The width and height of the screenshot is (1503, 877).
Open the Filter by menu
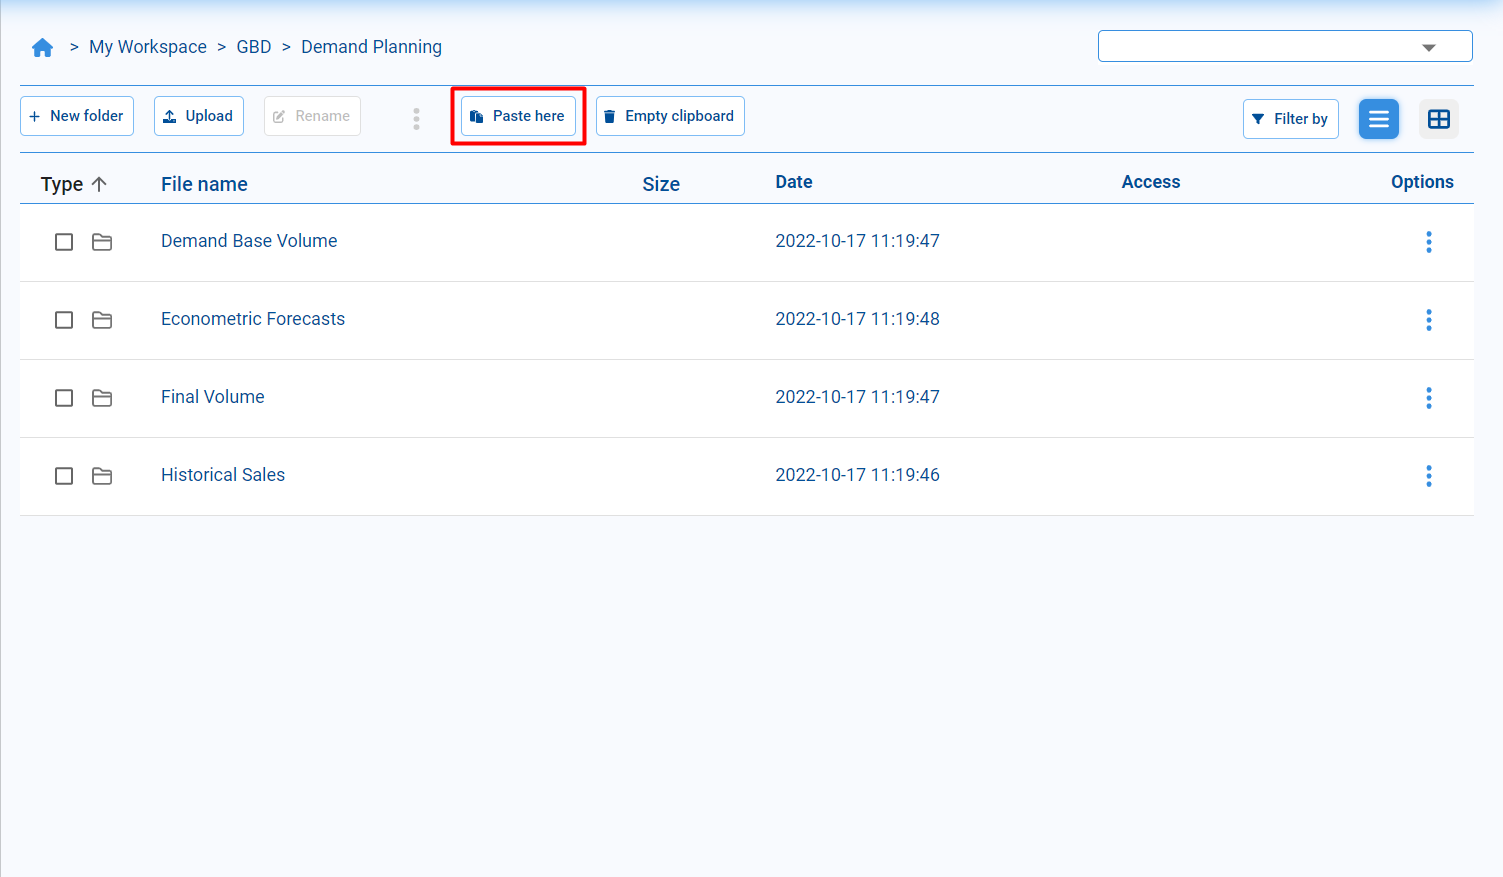coord(1290,119)
